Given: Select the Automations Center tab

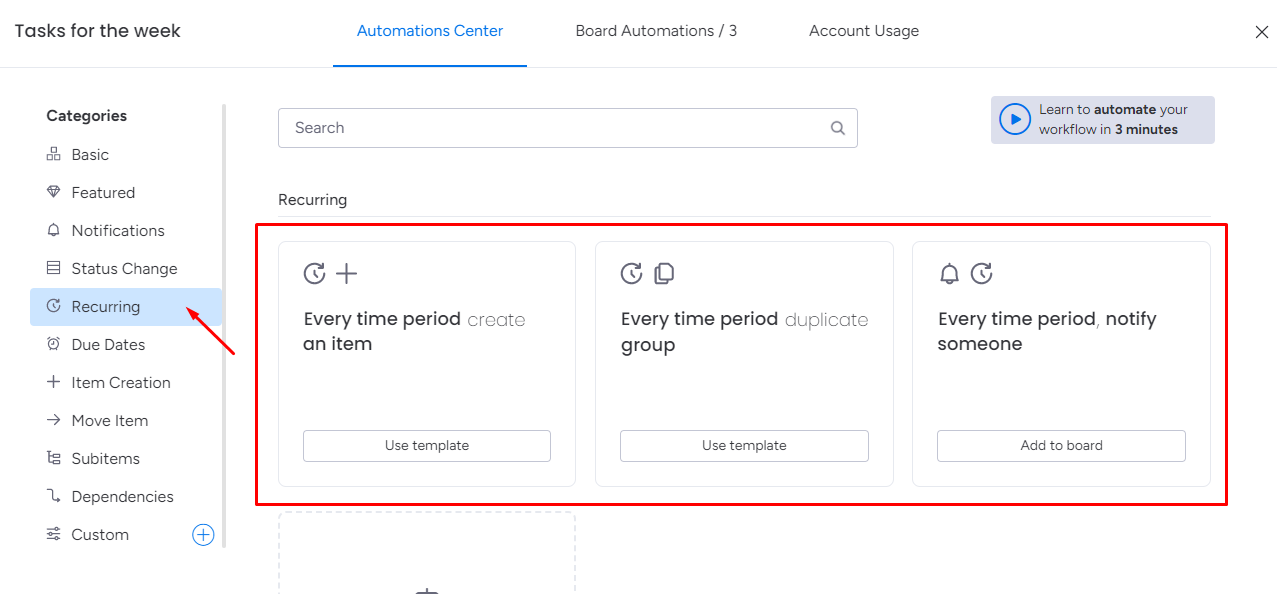Looking at the screenshot, I should [x=430, y=31].
